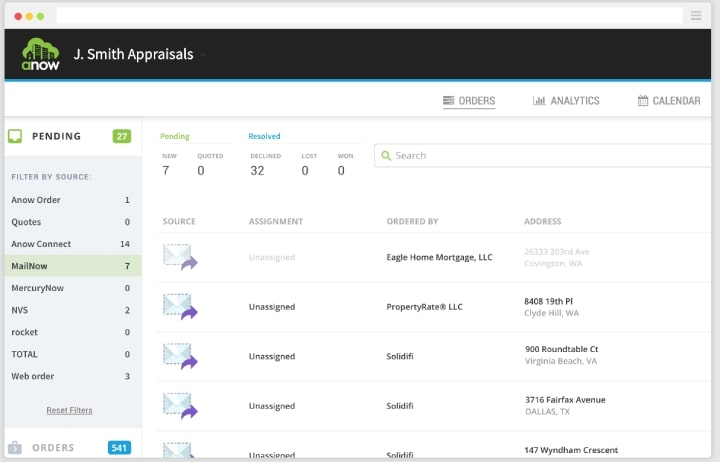Click the browser address bar
Image resolution: width=720 pixels, height=462 pixels.
[x=369, y=16]
